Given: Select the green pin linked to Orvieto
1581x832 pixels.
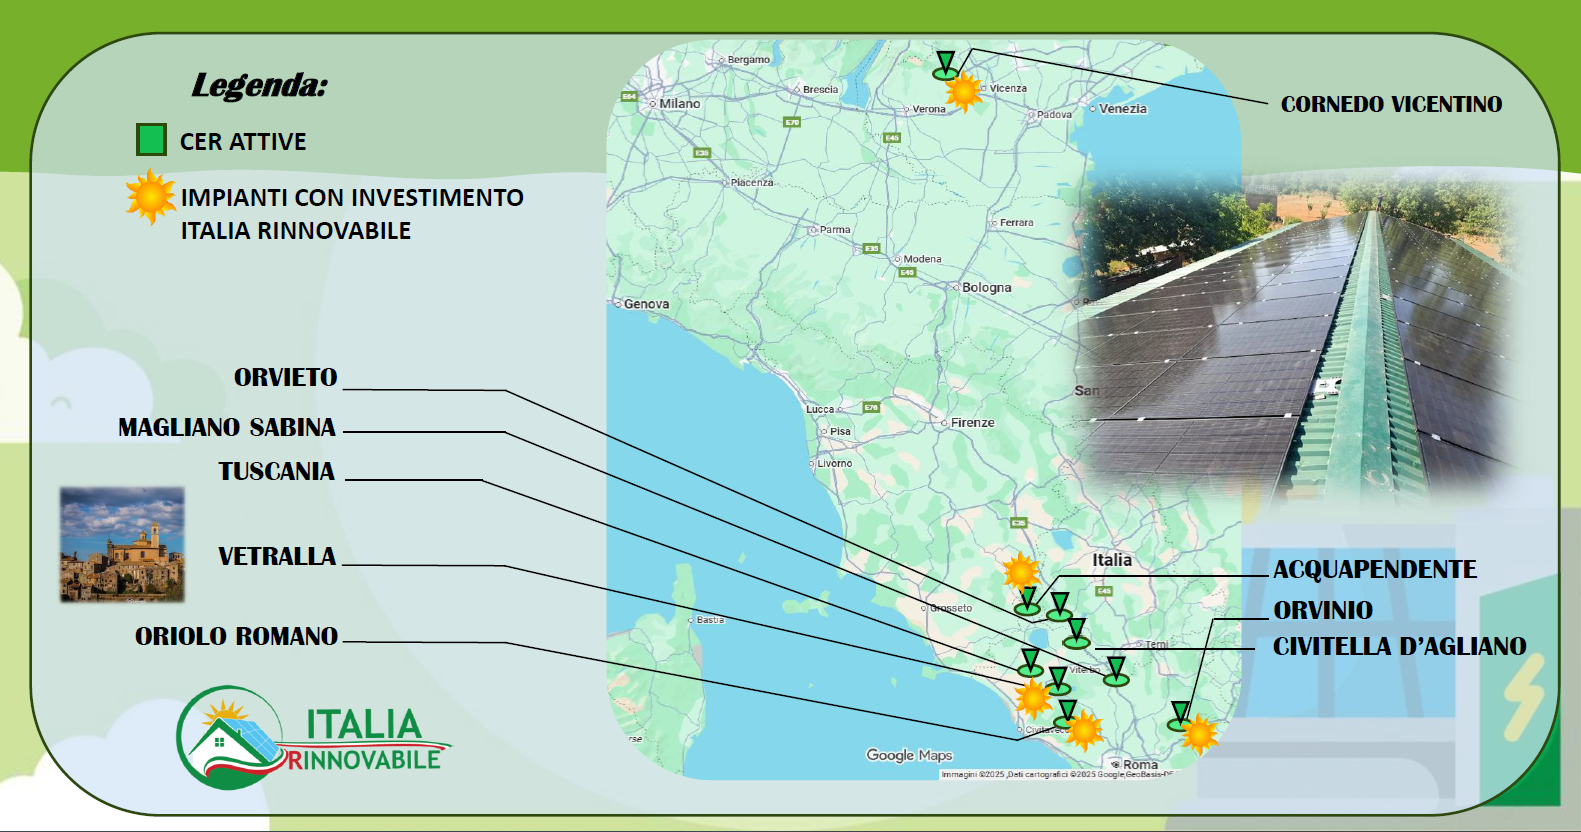Looking at the screenshot, I should [x=1059, y=607].
